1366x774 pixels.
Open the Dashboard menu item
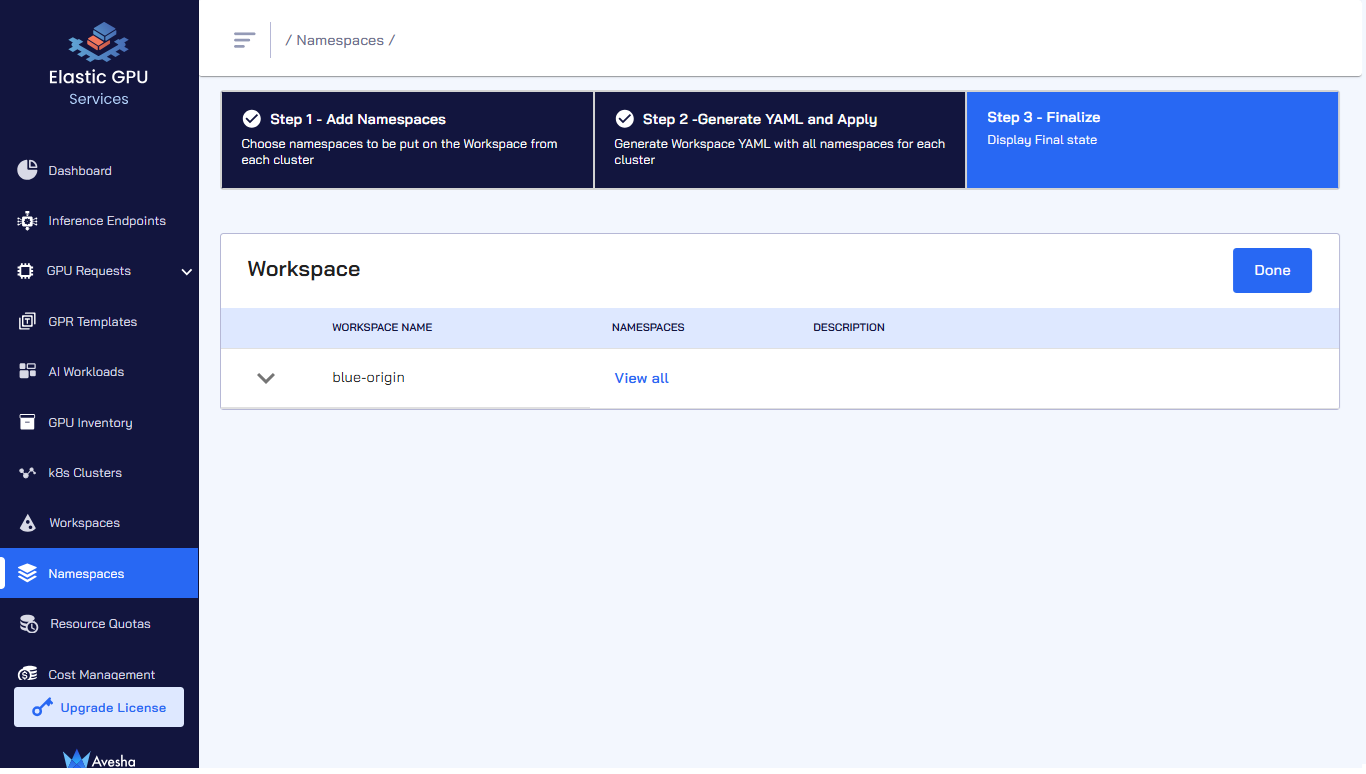(x=99, y=171)
